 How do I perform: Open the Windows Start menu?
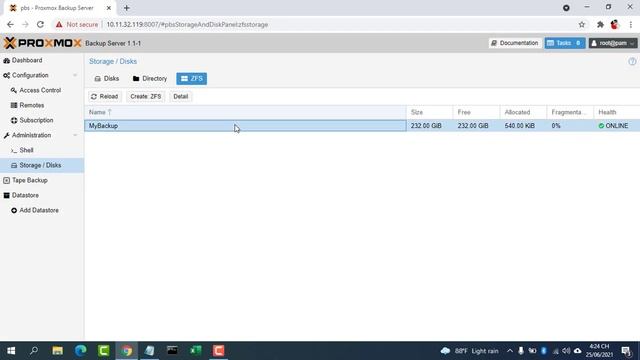tap(11, 351)
